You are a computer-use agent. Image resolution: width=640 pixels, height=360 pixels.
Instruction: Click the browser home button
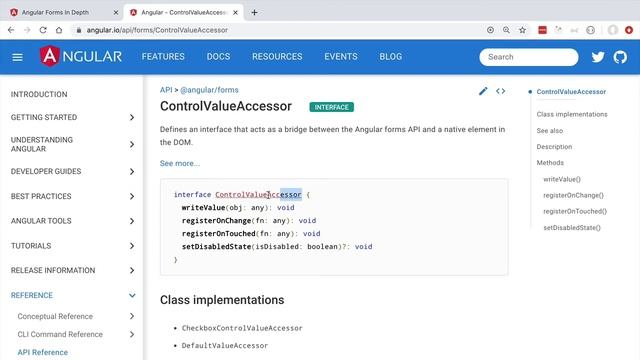59,30
